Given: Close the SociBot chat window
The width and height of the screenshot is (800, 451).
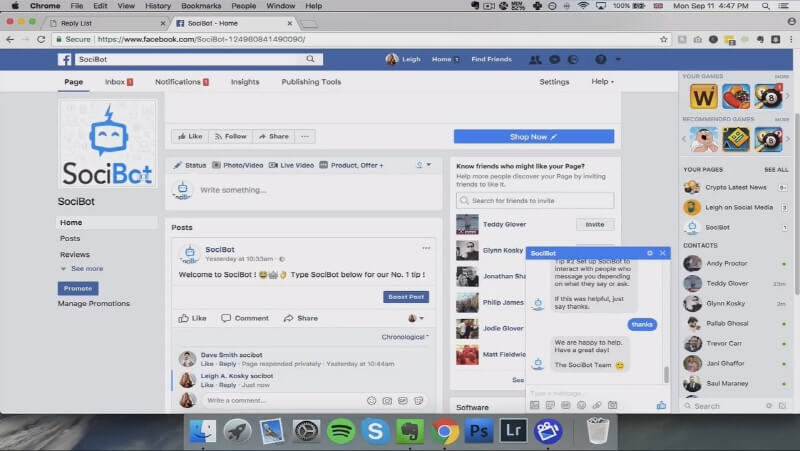Looking at the screenshot, I should point(662,253).
